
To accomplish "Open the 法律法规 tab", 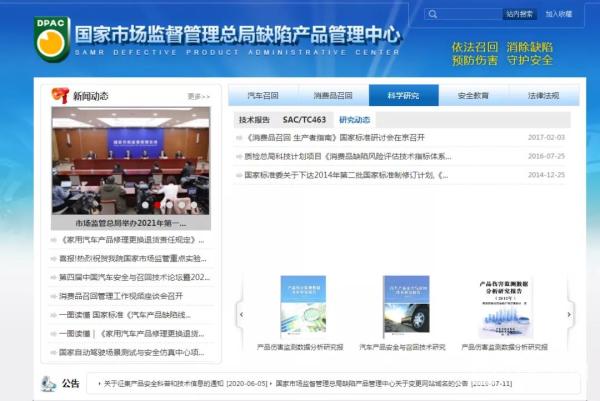I will click(x=543, y=96).
